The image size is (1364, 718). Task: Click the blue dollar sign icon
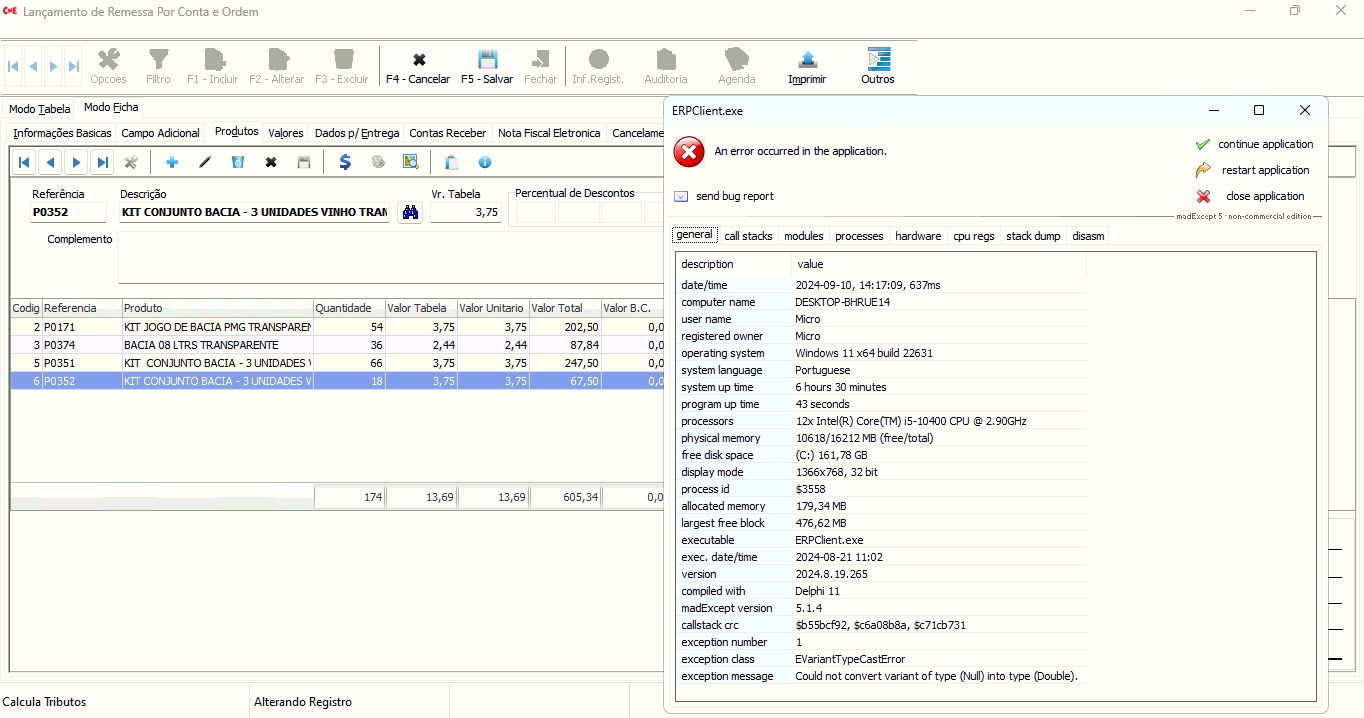coord(345,162)
